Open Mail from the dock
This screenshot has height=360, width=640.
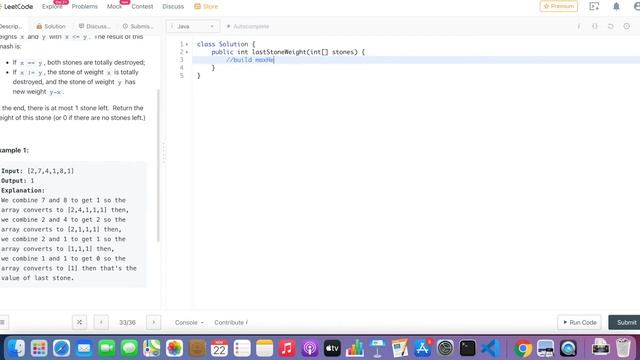point(84,349)
